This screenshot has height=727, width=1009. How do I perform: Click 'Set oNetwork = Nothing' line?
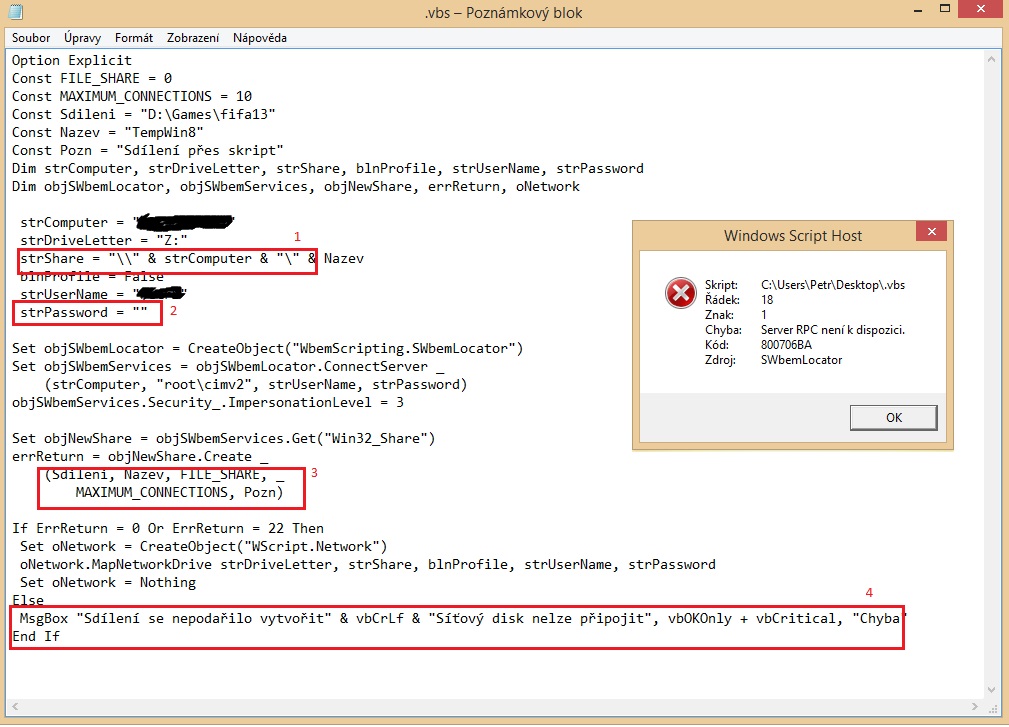pos(107,583)
